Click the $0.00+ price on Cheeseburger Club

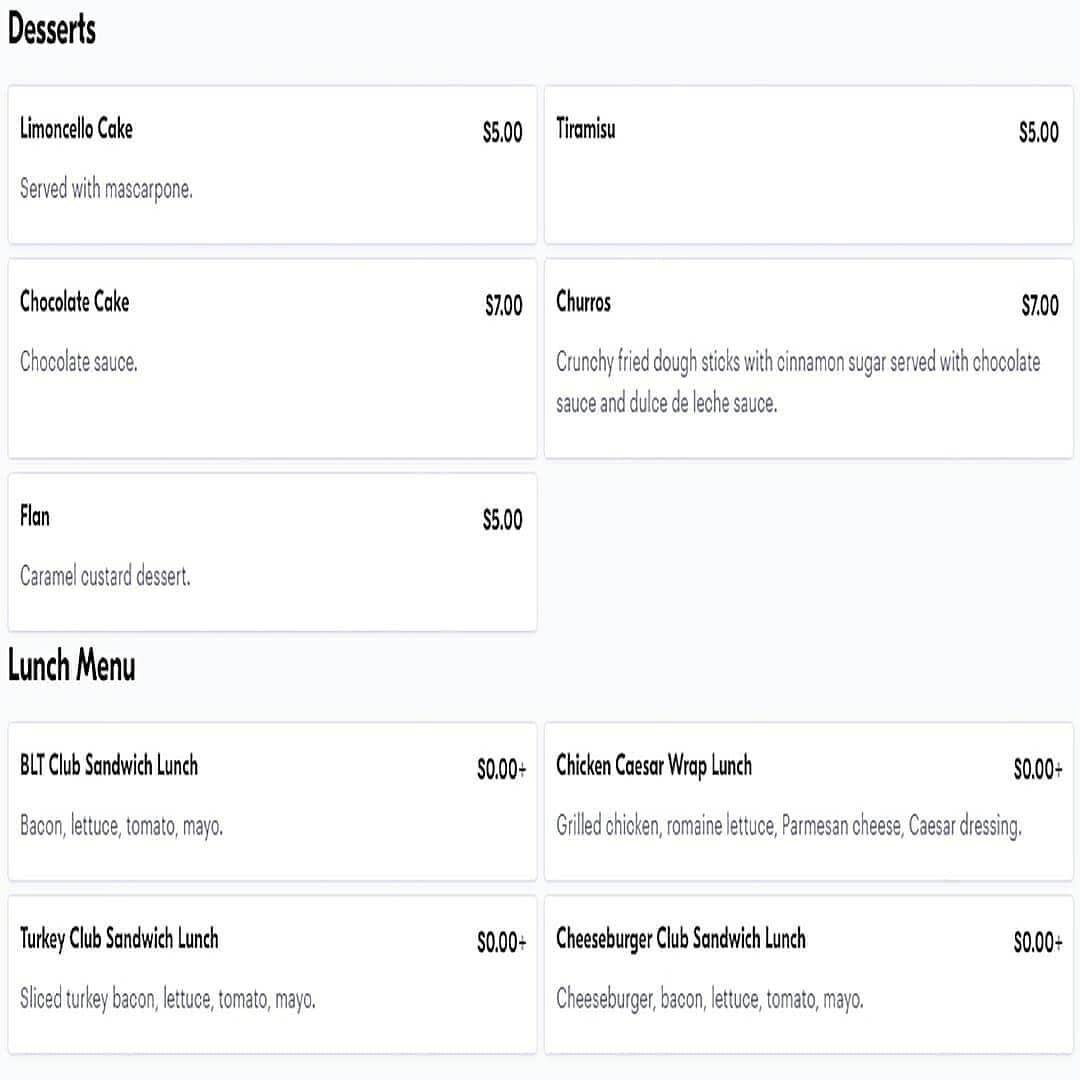pyautogui.click(x=1038, y=943)
